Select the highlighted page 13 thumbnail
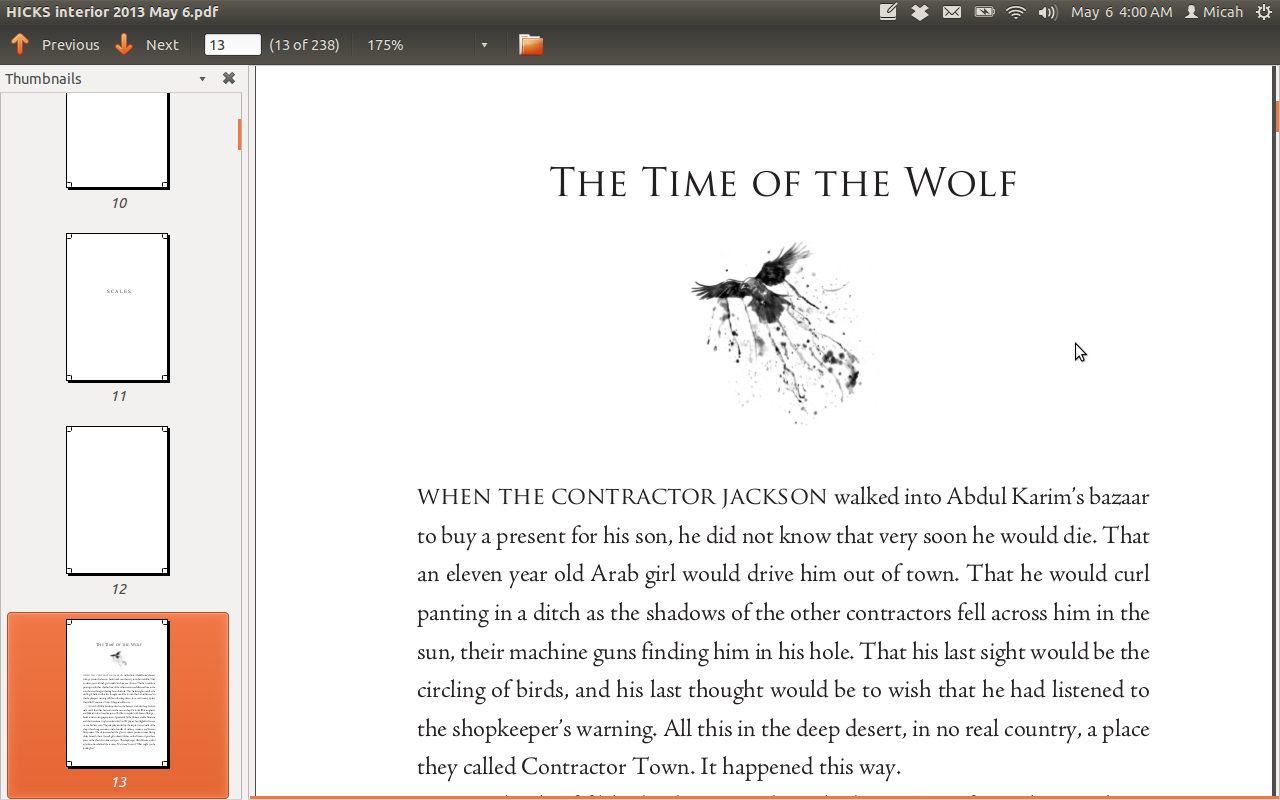1280x800 pixels. [118, 694]
